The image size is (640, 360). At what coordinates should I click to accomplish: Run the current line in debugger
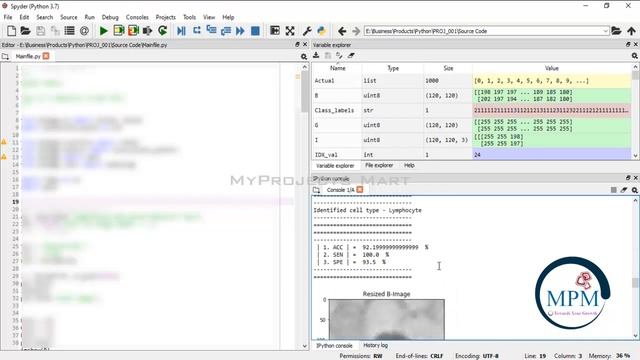tap(197, 31)
